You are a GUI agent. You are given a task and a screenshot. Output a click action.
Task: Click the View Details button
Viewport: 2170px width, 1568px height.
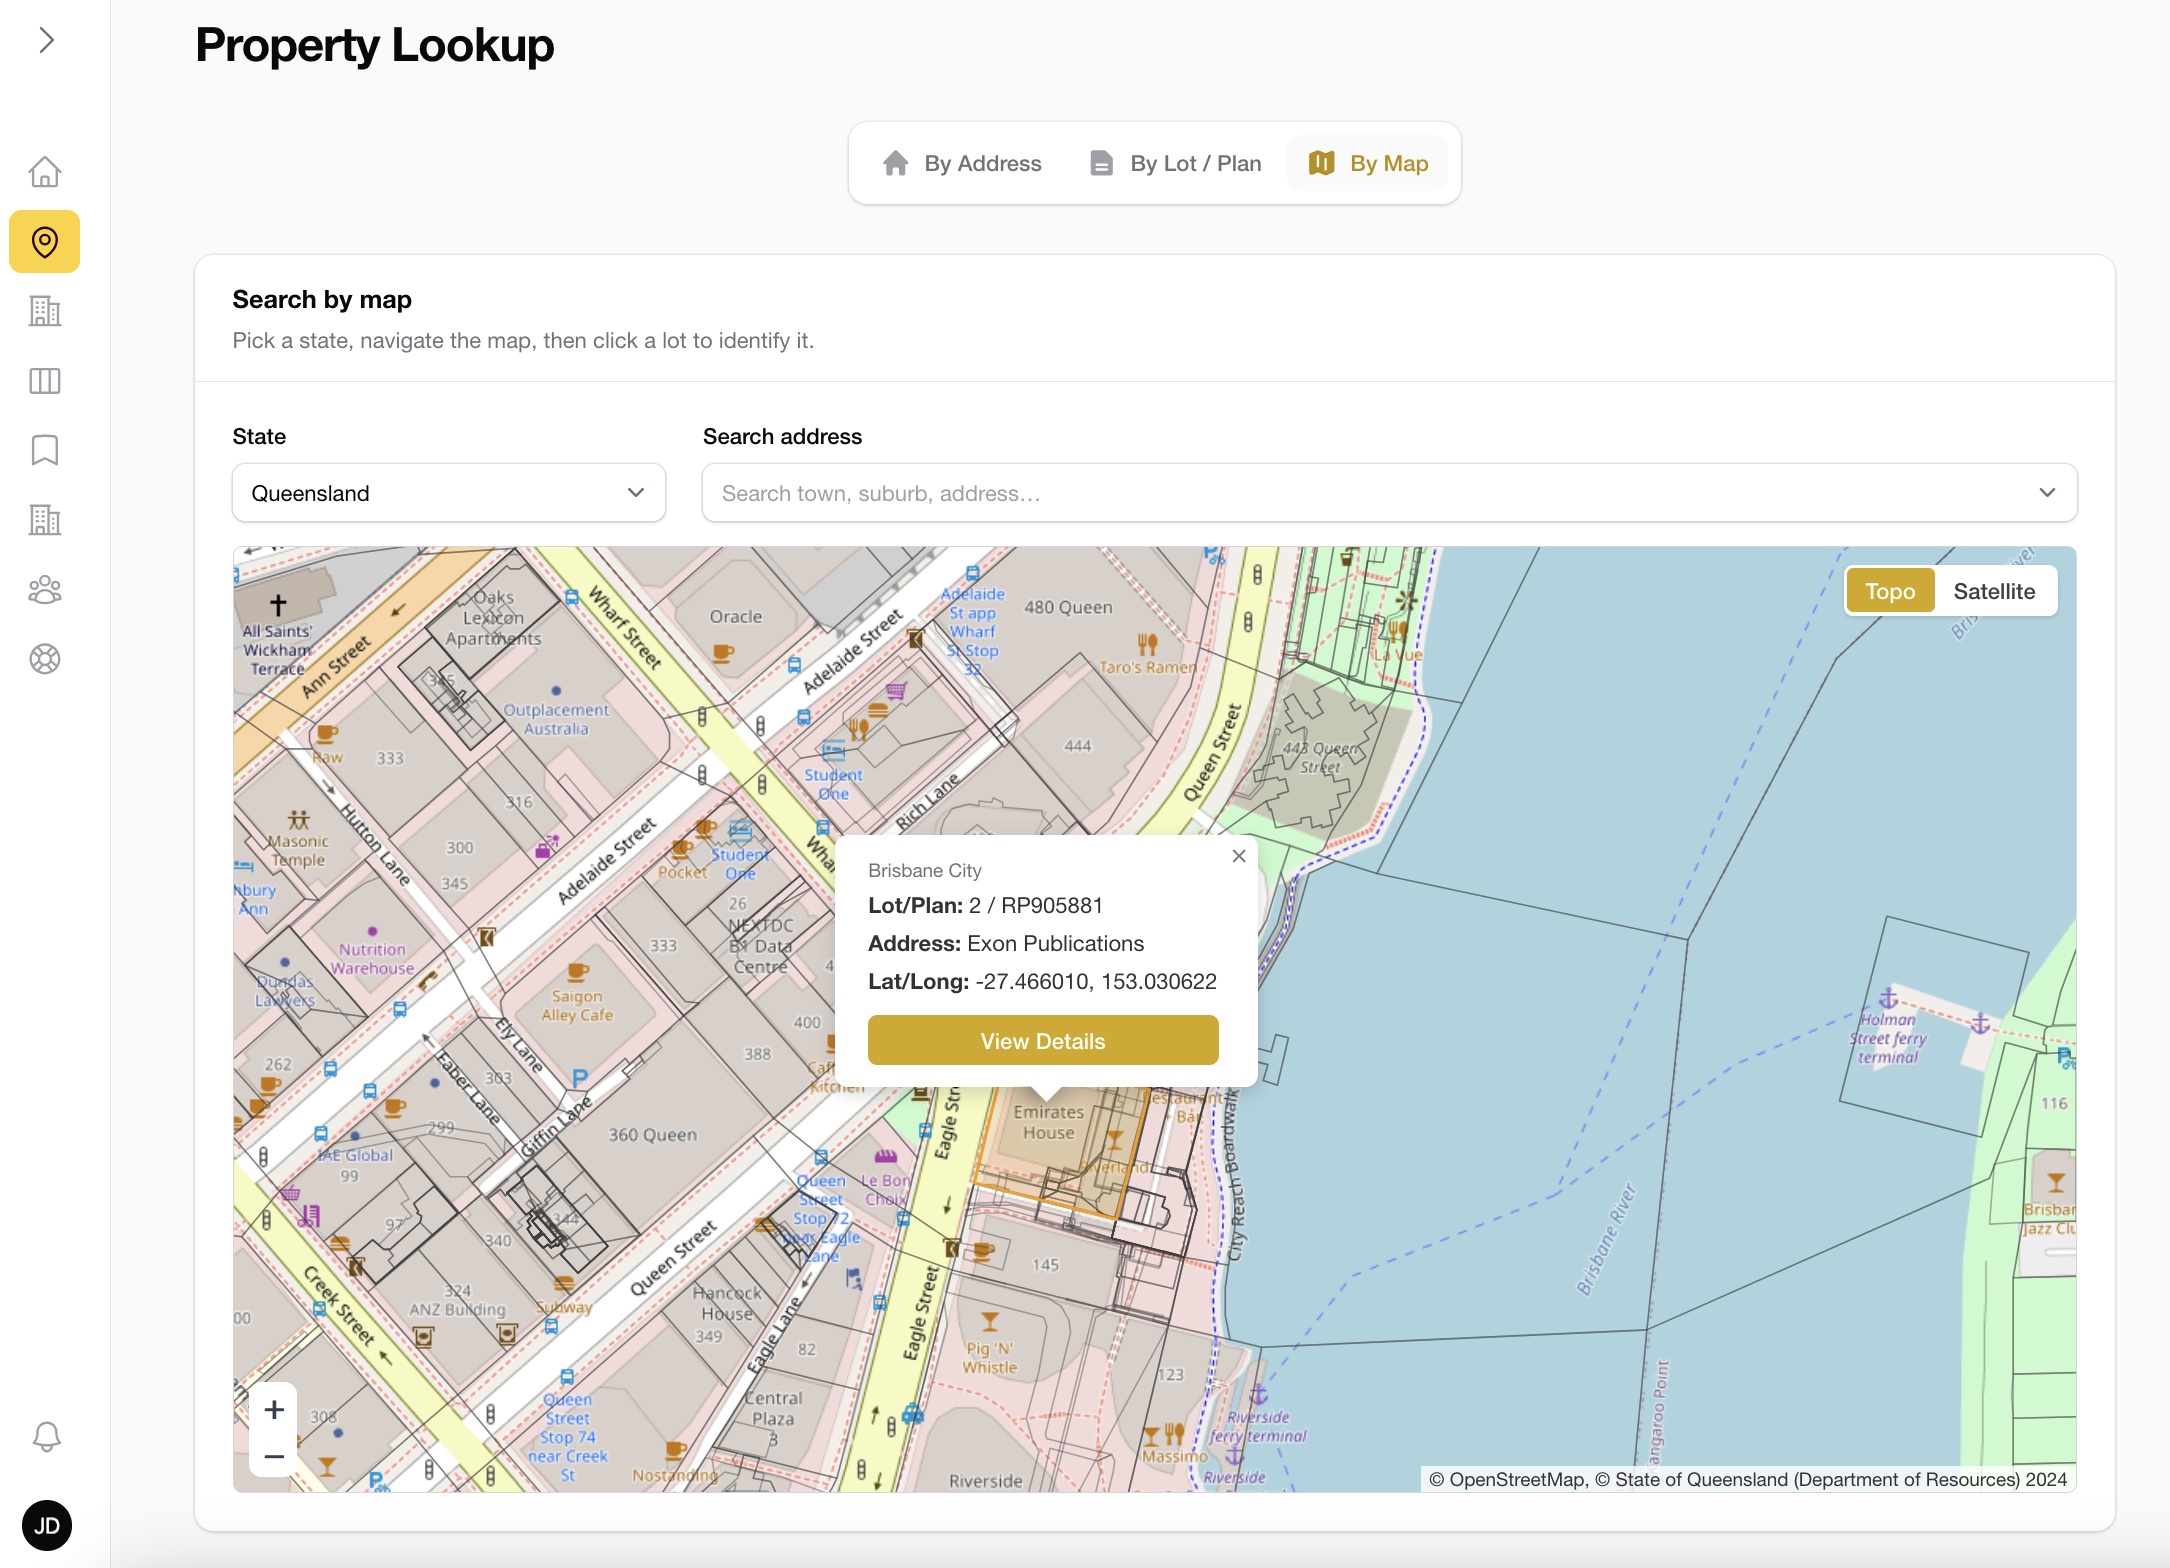tap(1043, 1041)
